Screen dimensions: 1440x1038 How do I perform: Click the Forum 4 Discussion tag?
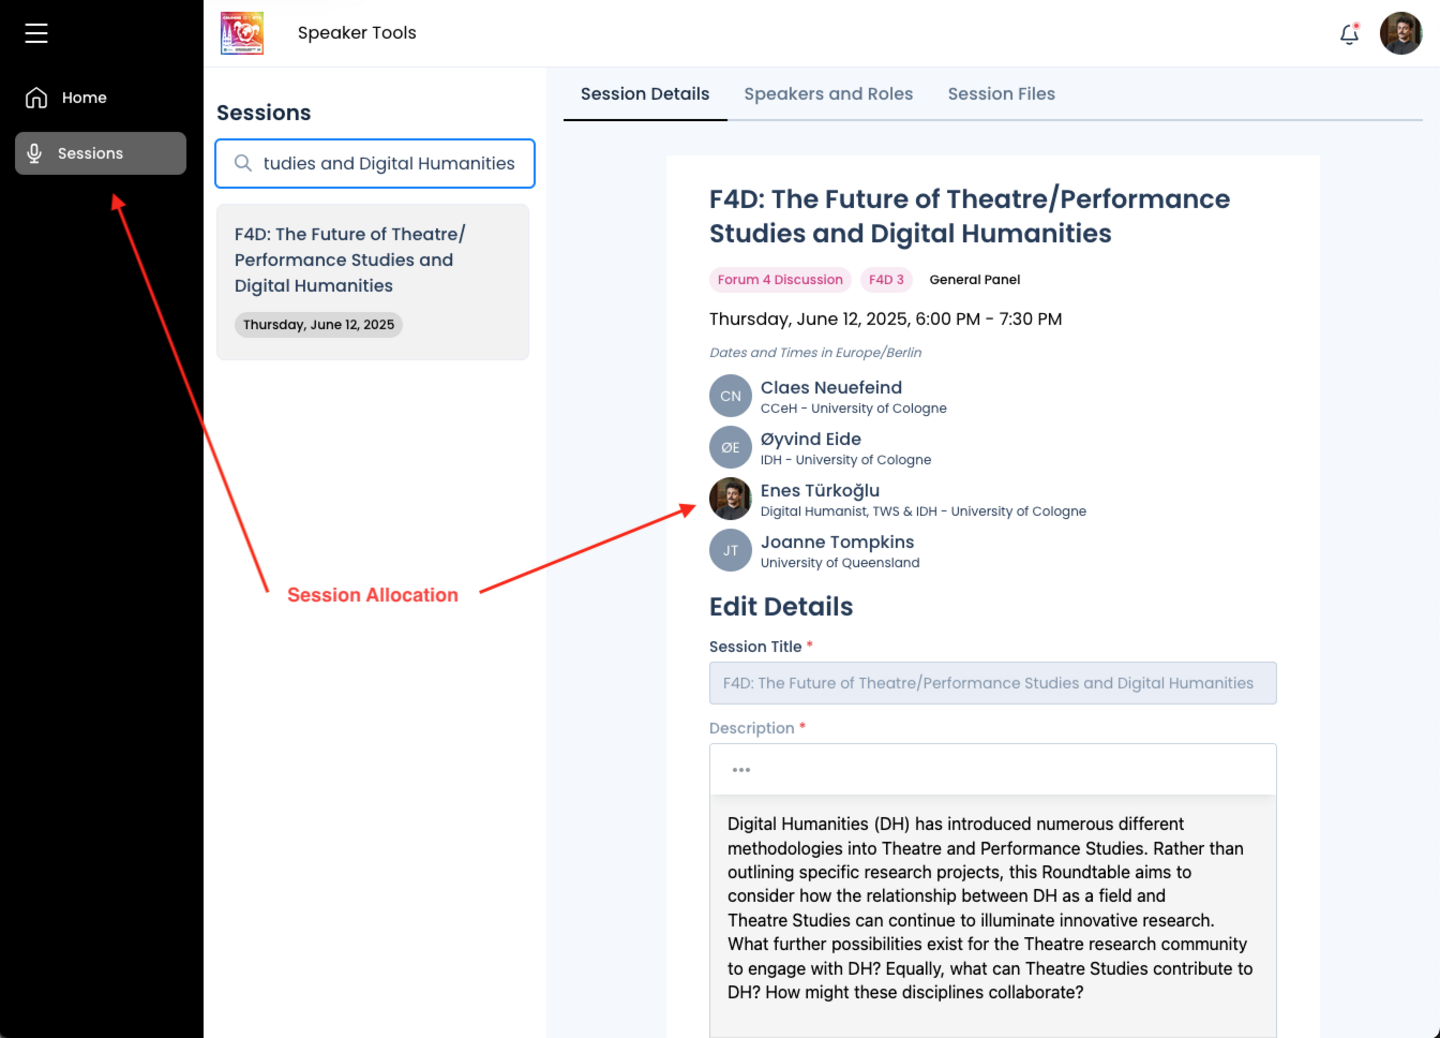coord(780,280)
